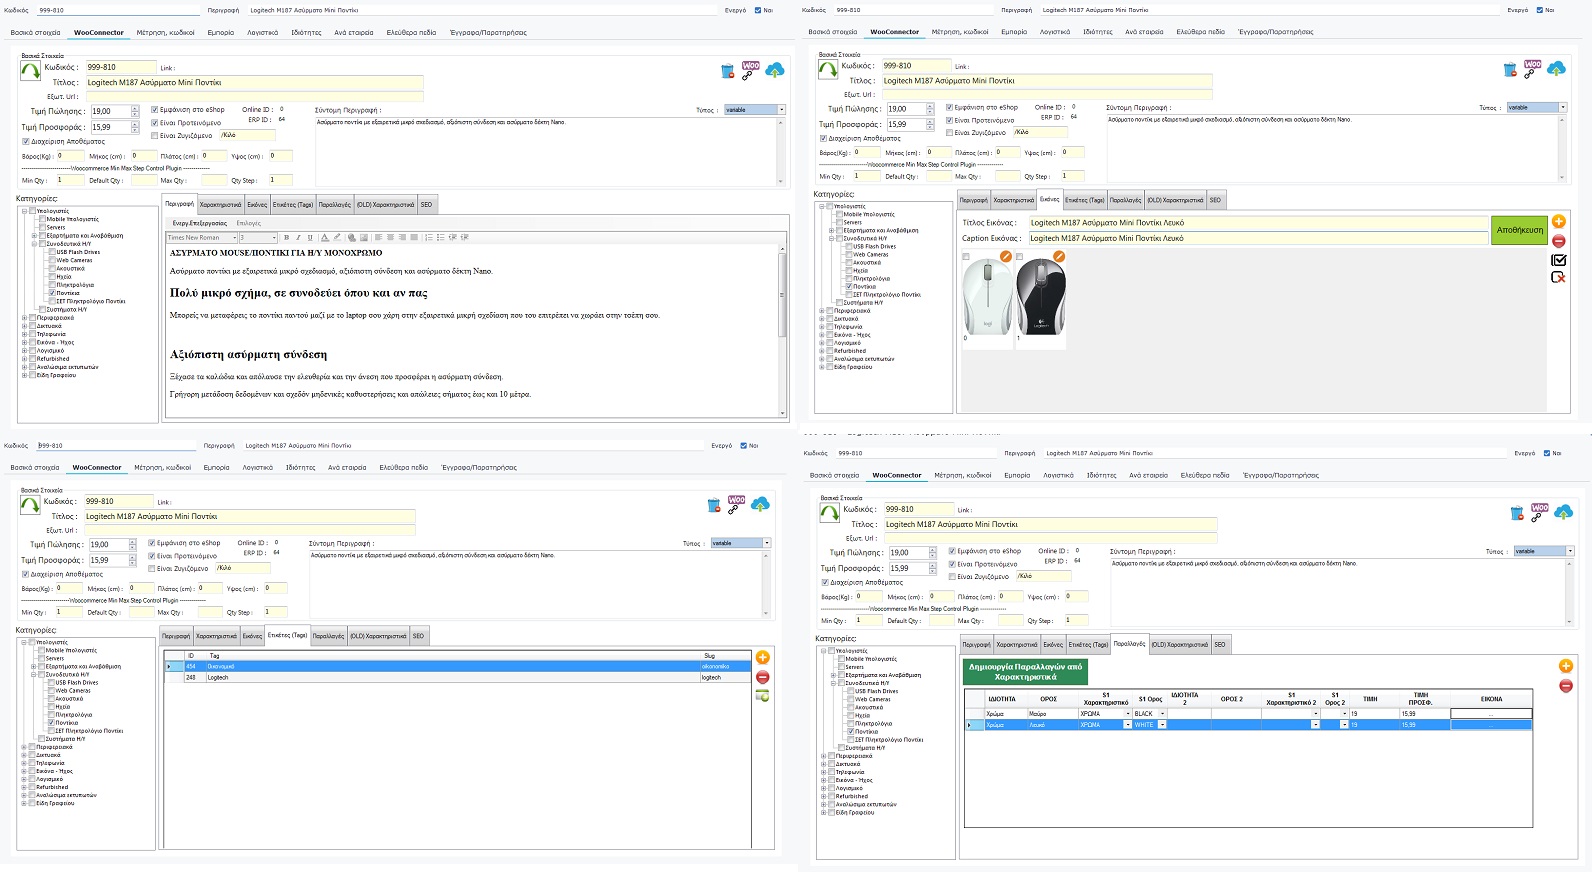Viewport: 1592px width, 874px height.
Task: Toggle italic in the description editor
Action: [298, 238]
